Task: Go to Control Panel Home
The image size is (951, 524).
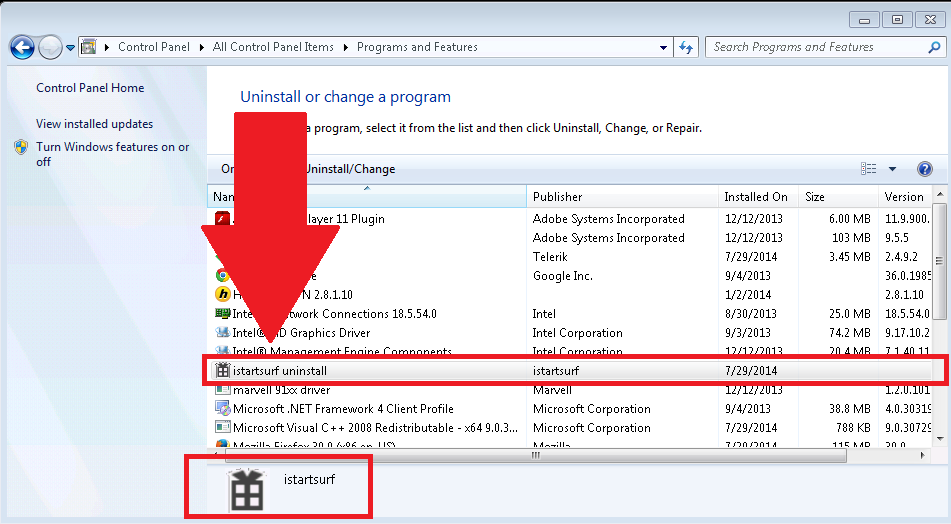Action: [x=90, y=88]
